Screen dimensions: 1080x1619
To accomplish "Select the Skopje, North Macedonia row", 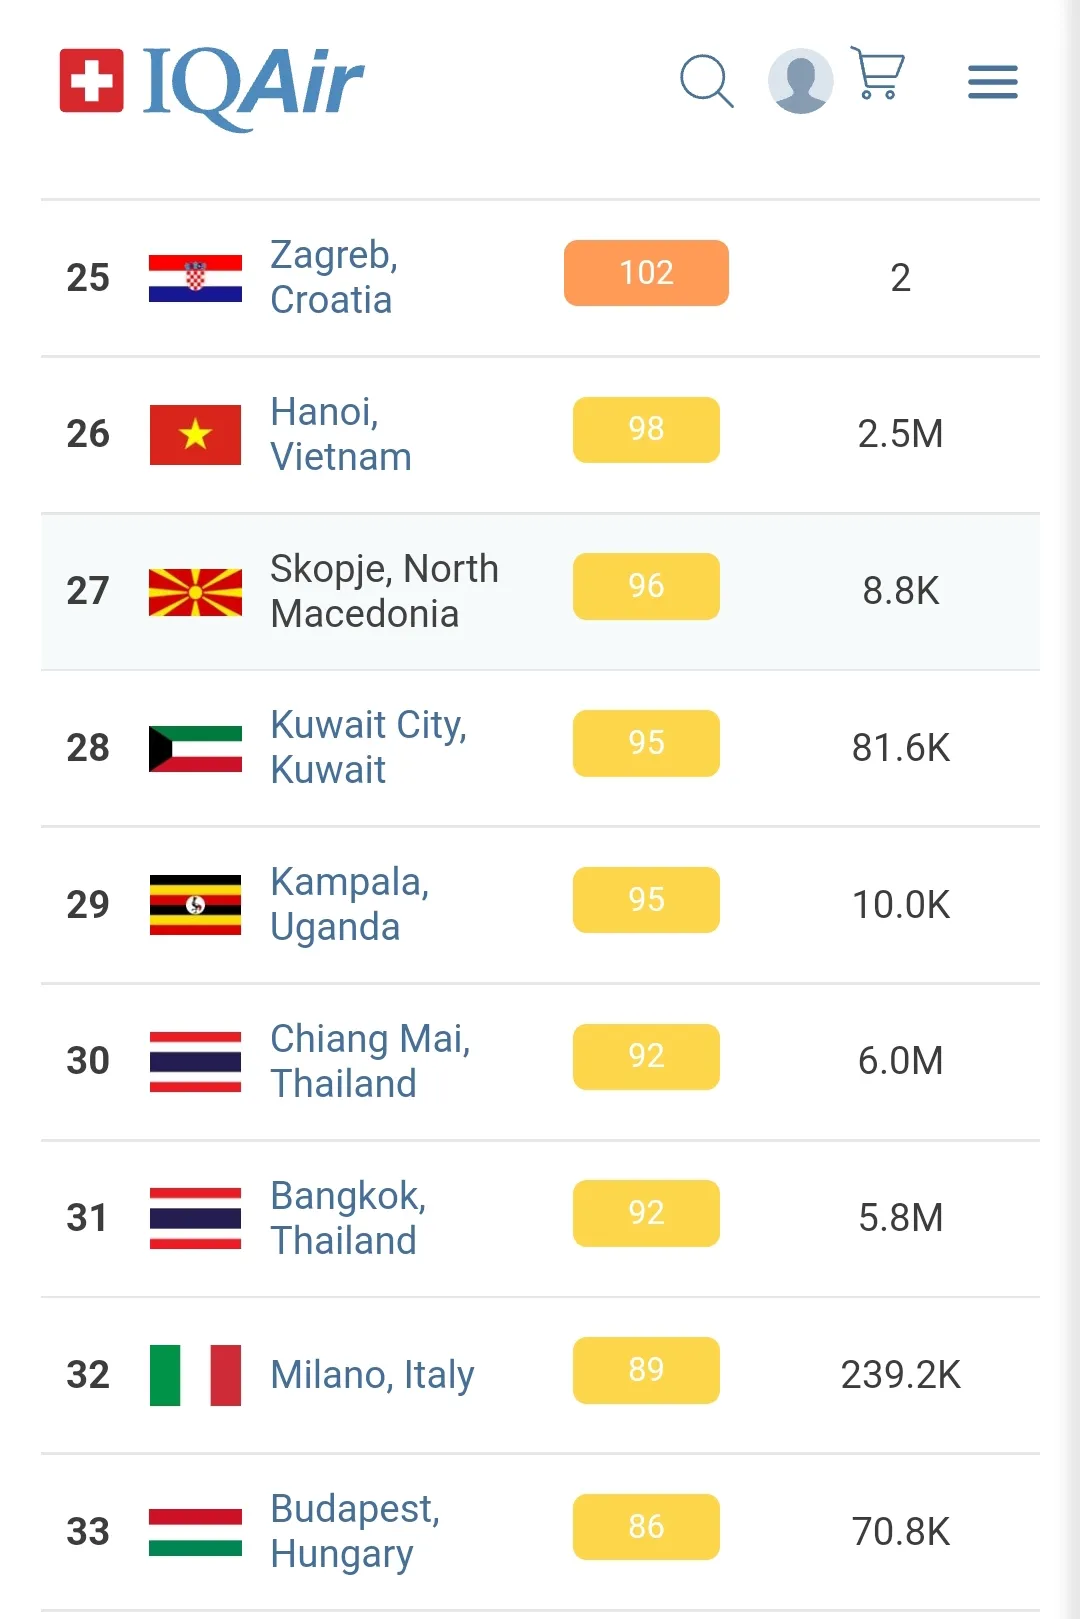I will coord(540,591).
